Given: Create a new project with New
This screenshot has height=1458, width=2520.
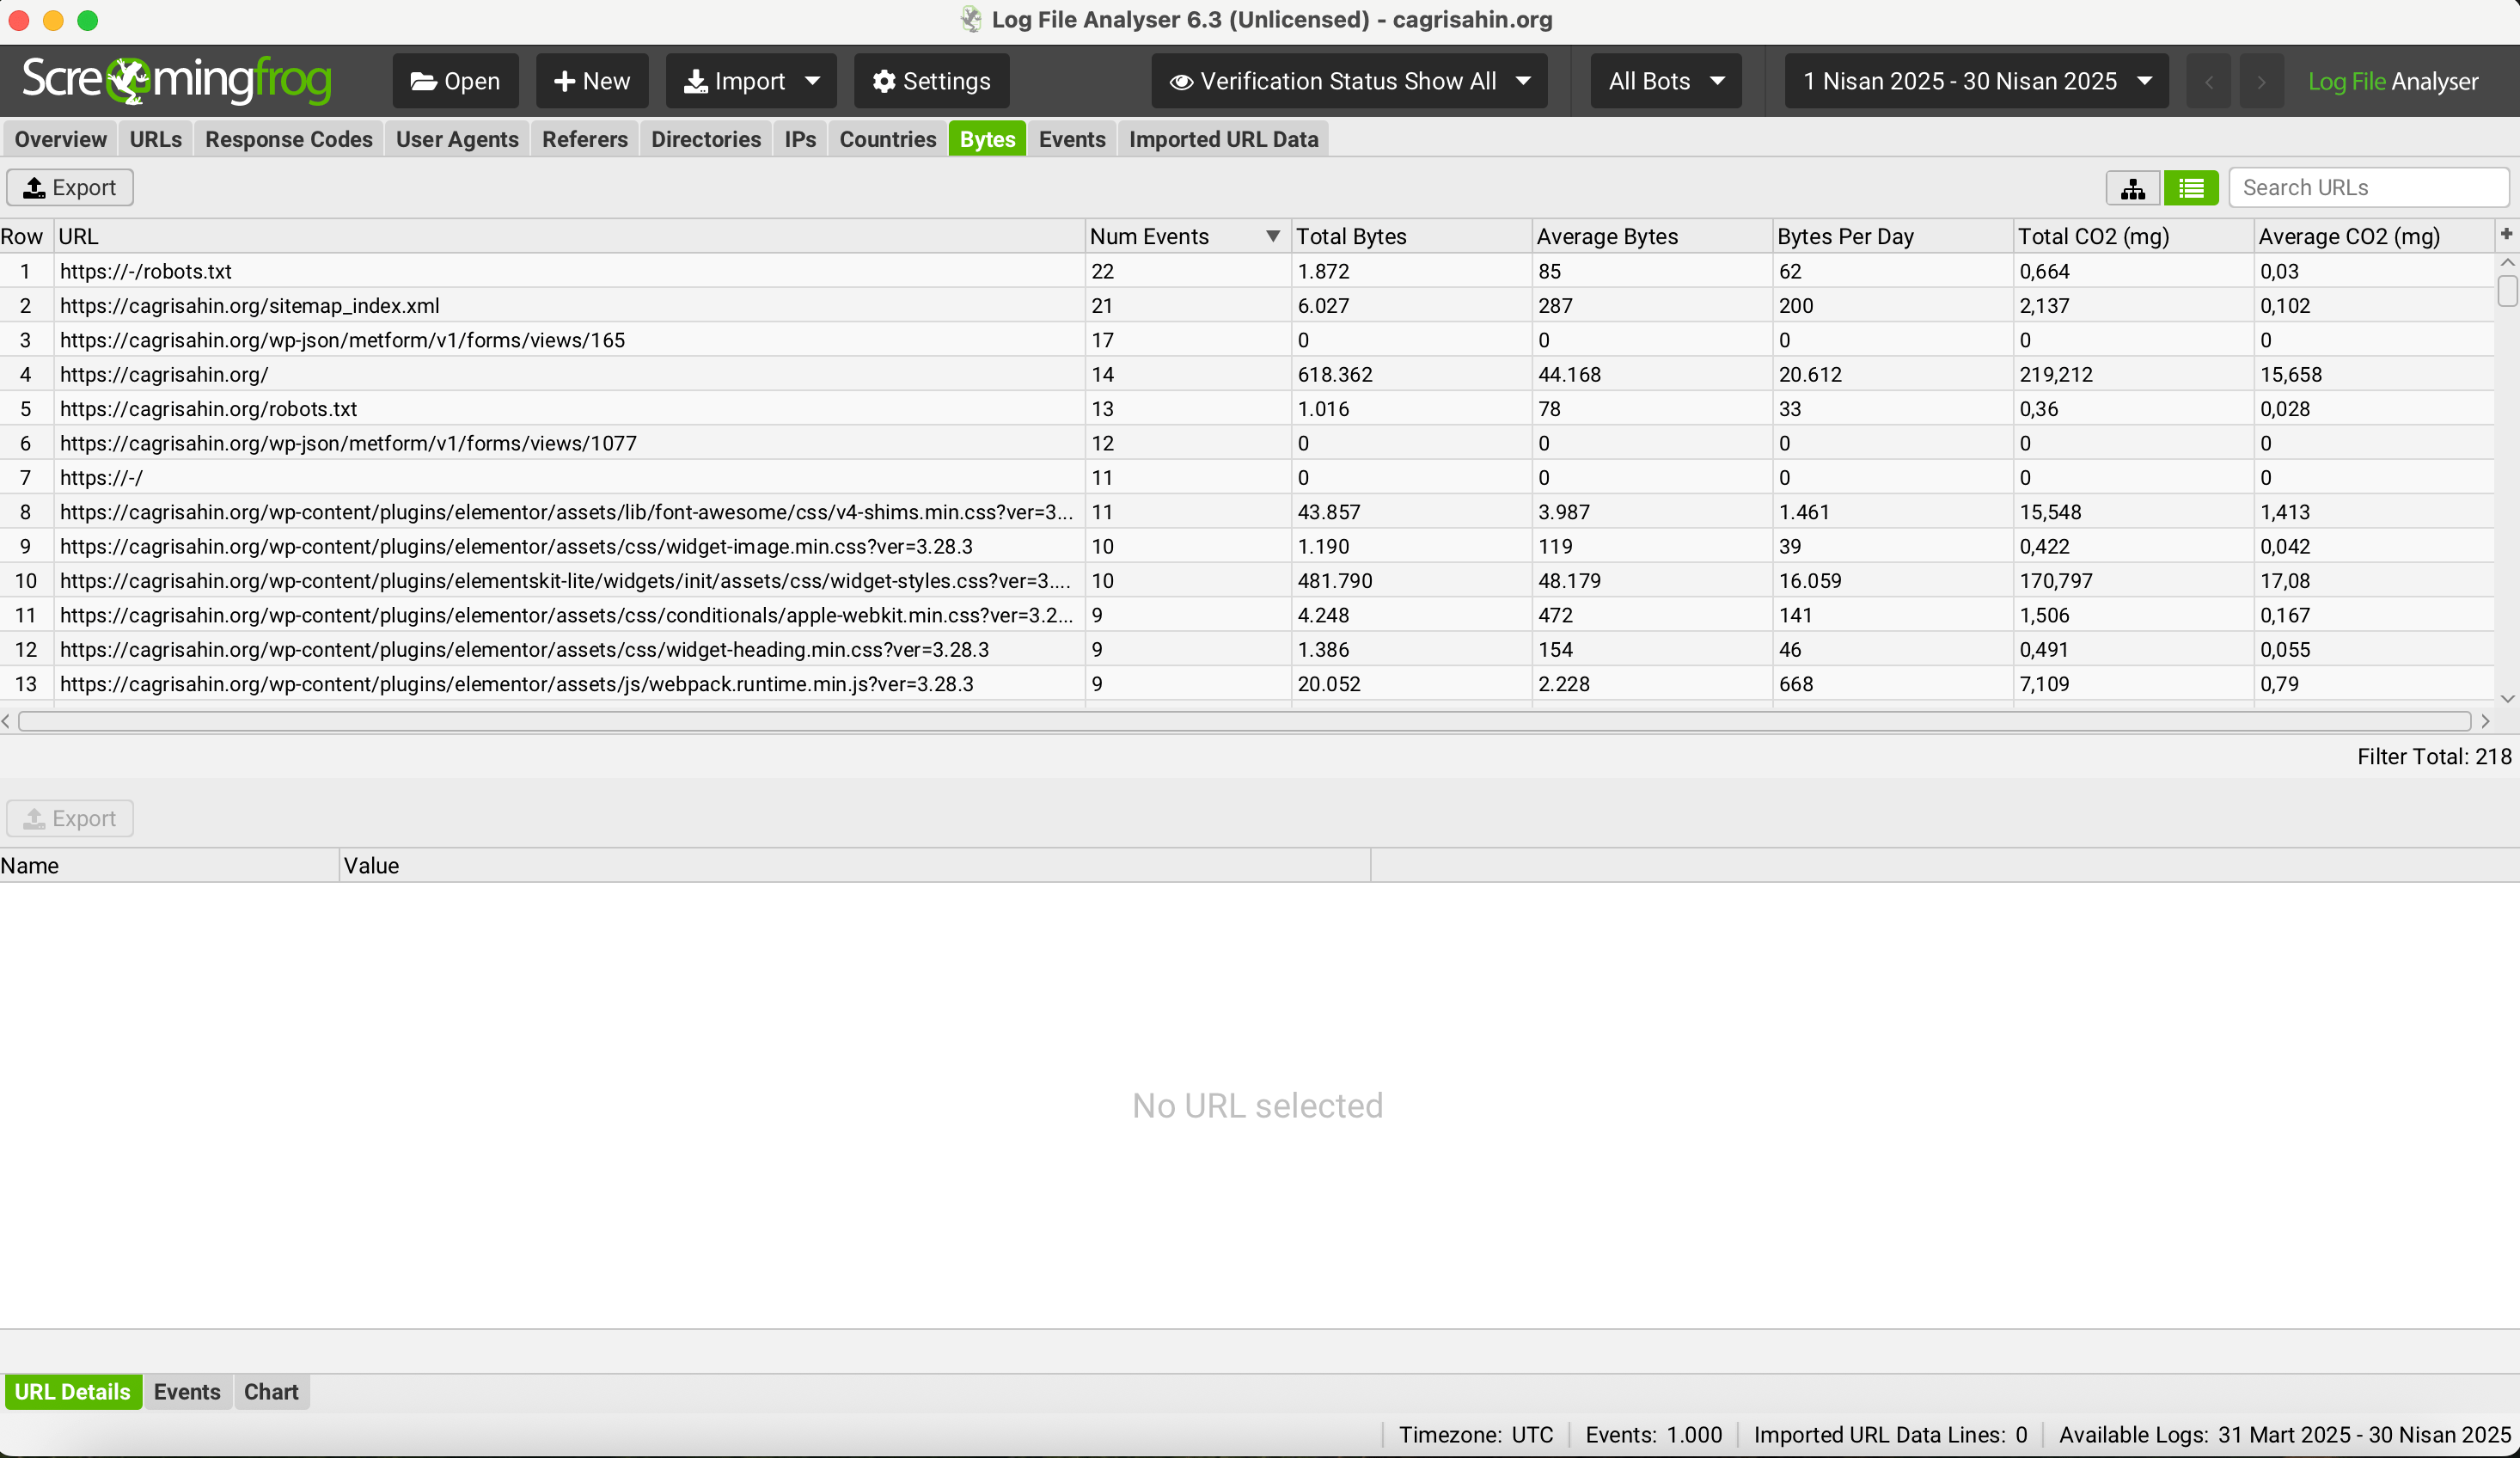Looking at the screenshot, I should coord(592,81).
